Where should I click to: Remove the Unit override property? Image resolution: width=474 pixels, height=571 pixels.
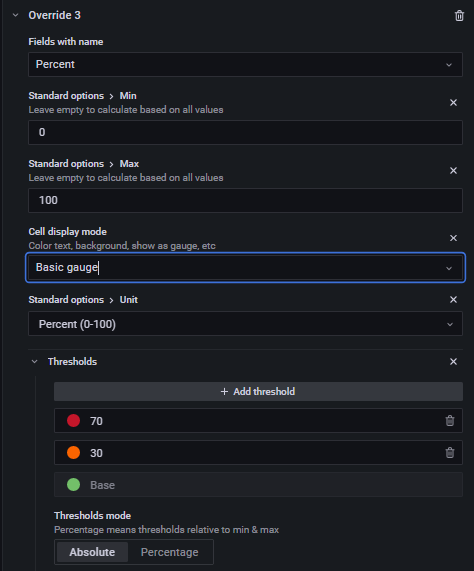coord(453,300)
